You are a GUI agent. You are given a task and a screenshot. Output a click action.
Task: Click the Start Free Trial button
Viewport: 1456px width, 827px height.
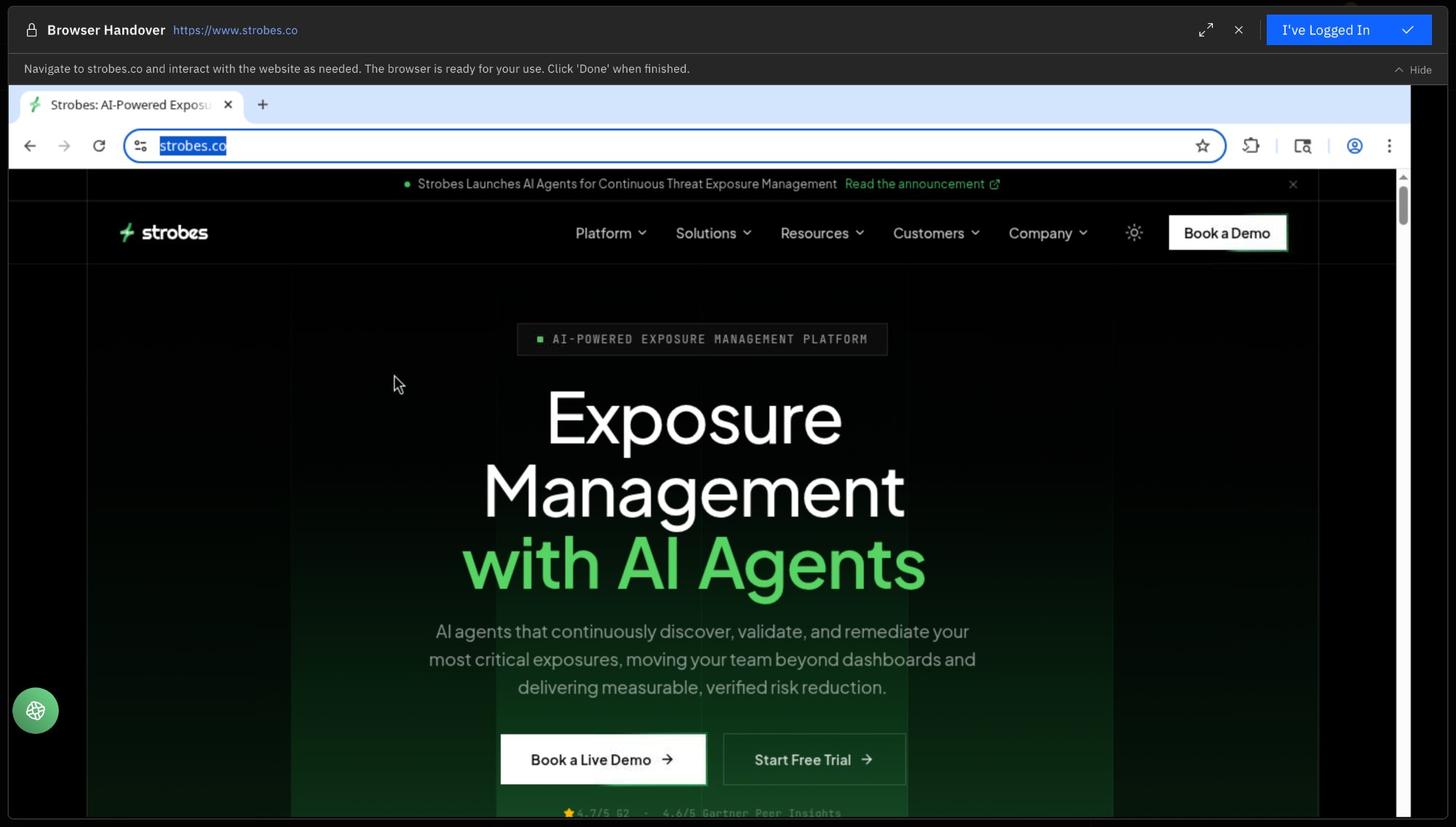tap(814, 760)
